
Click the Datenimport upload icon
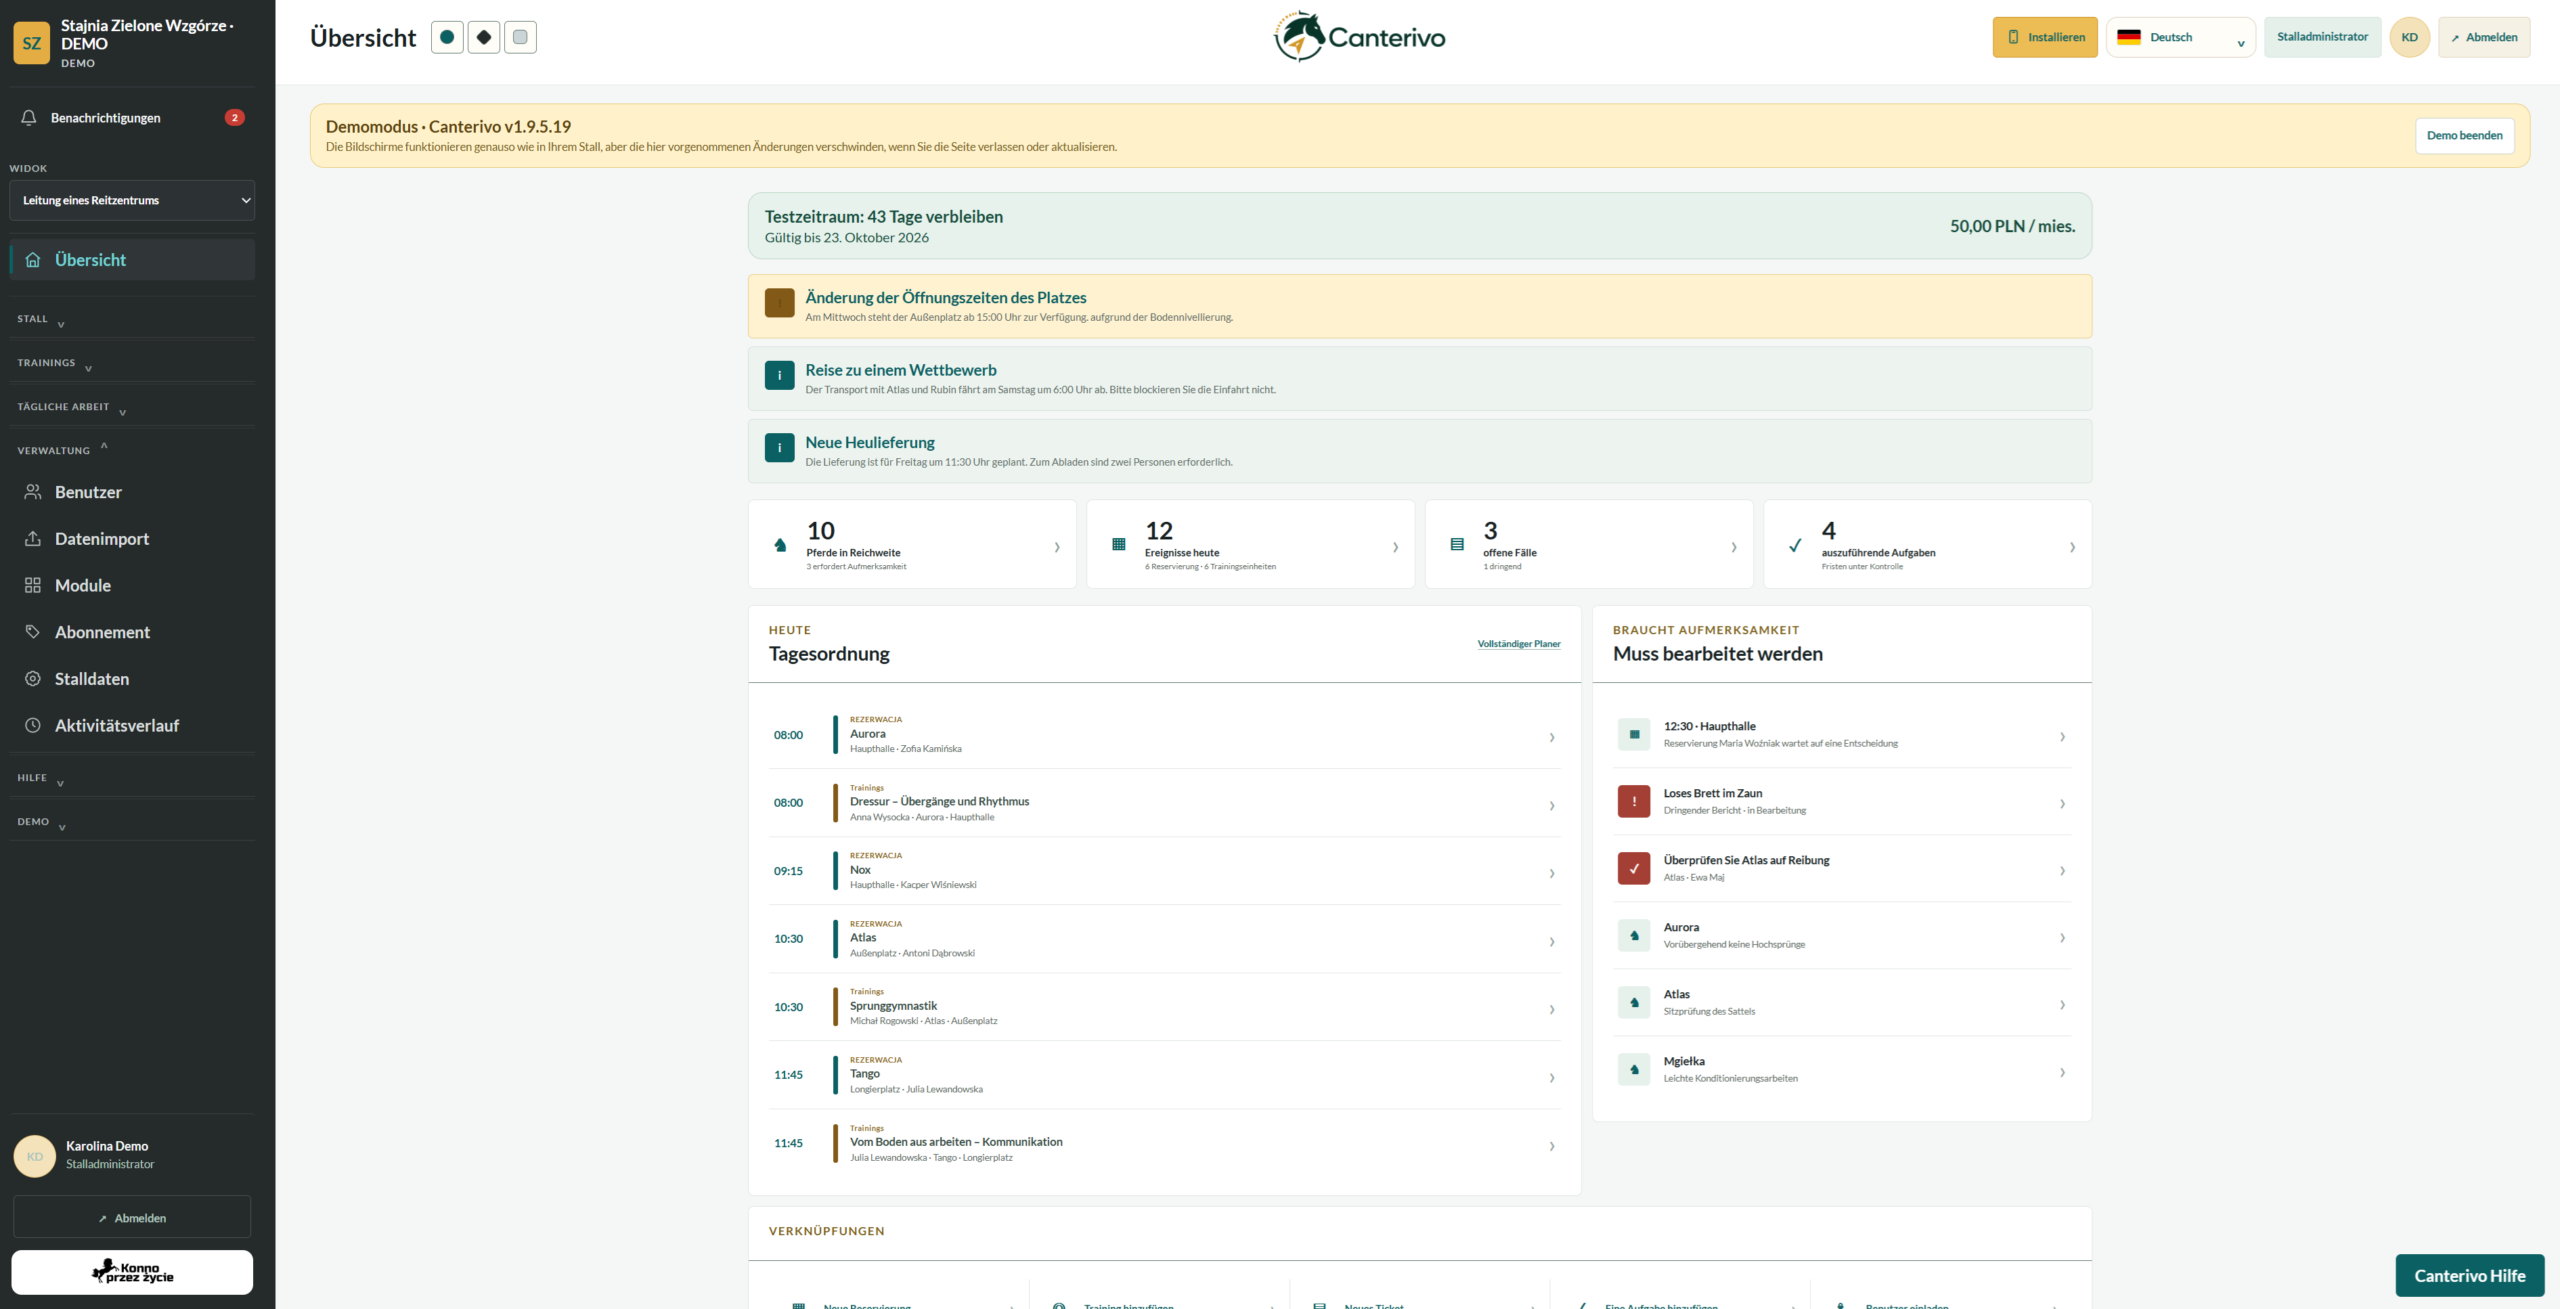pyautogui.click(x=33, y=539)
